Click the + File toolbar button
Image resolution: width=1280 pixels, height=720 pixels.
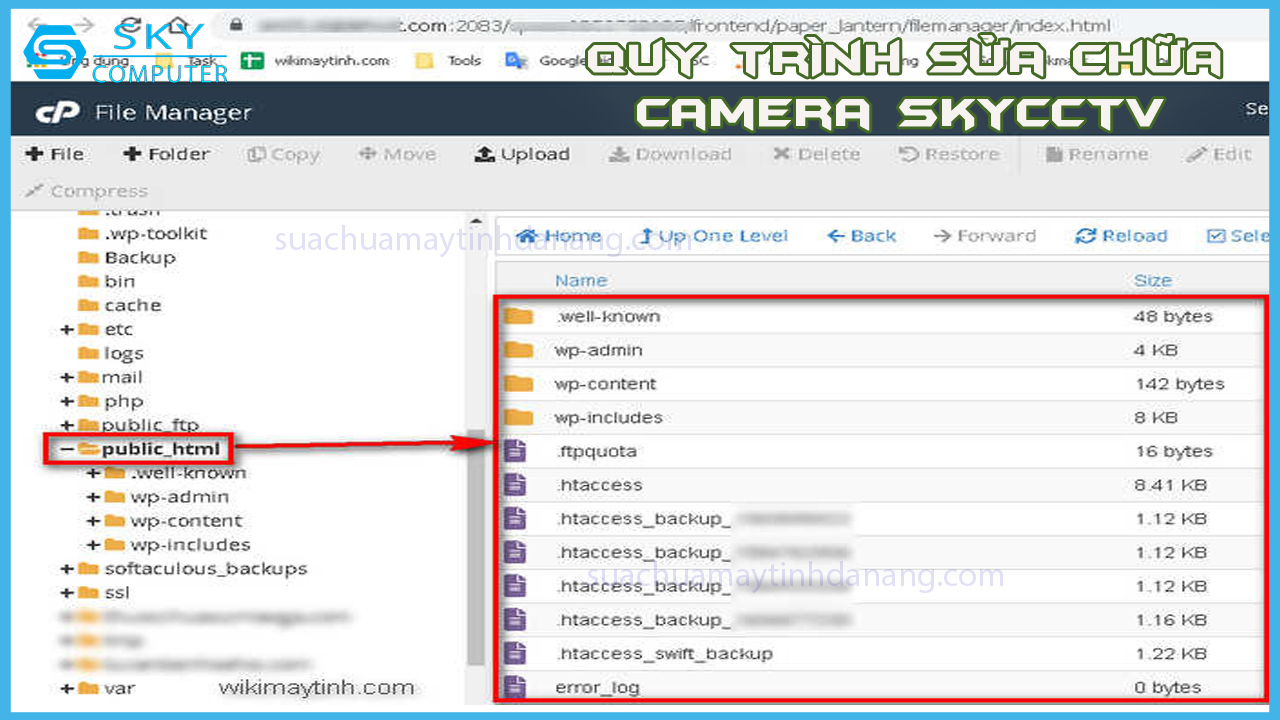click(x=56, y=154)
